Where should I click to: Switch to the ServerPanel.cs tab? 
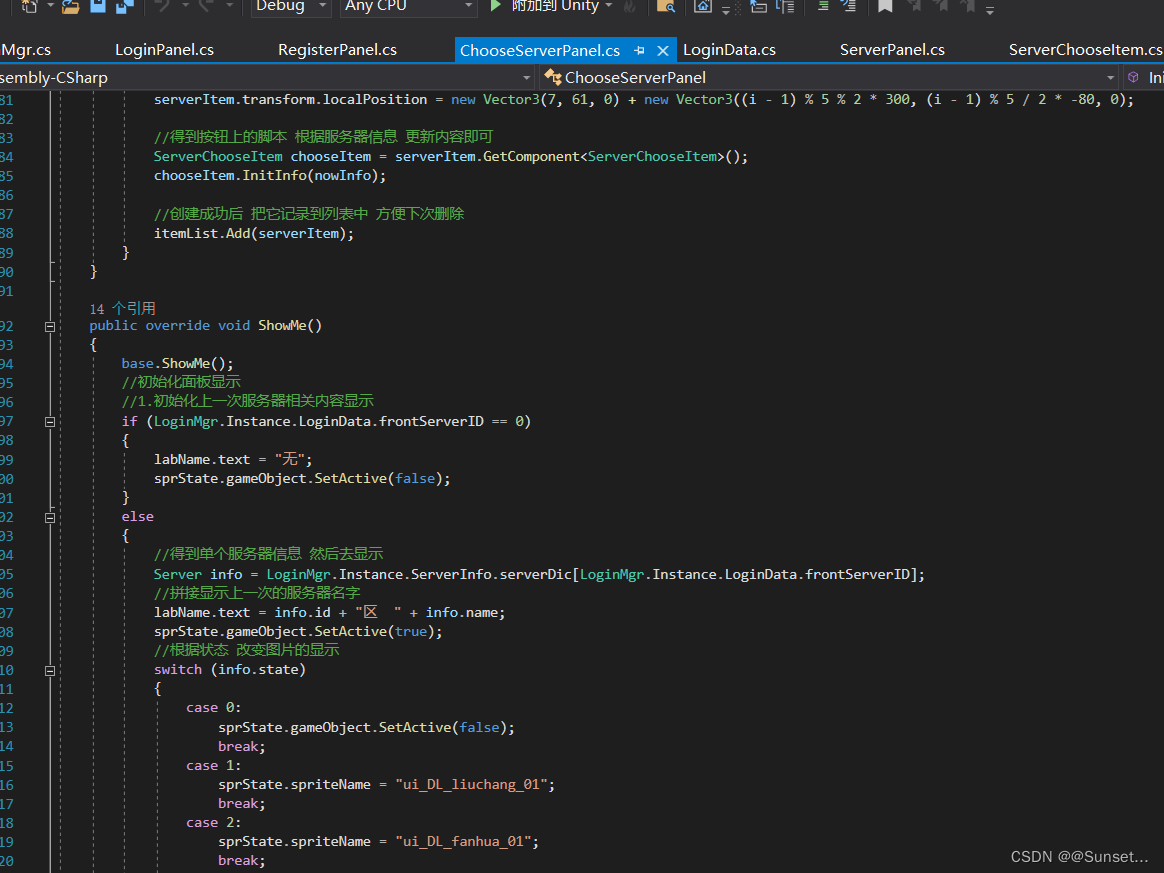tap(892, 50)
